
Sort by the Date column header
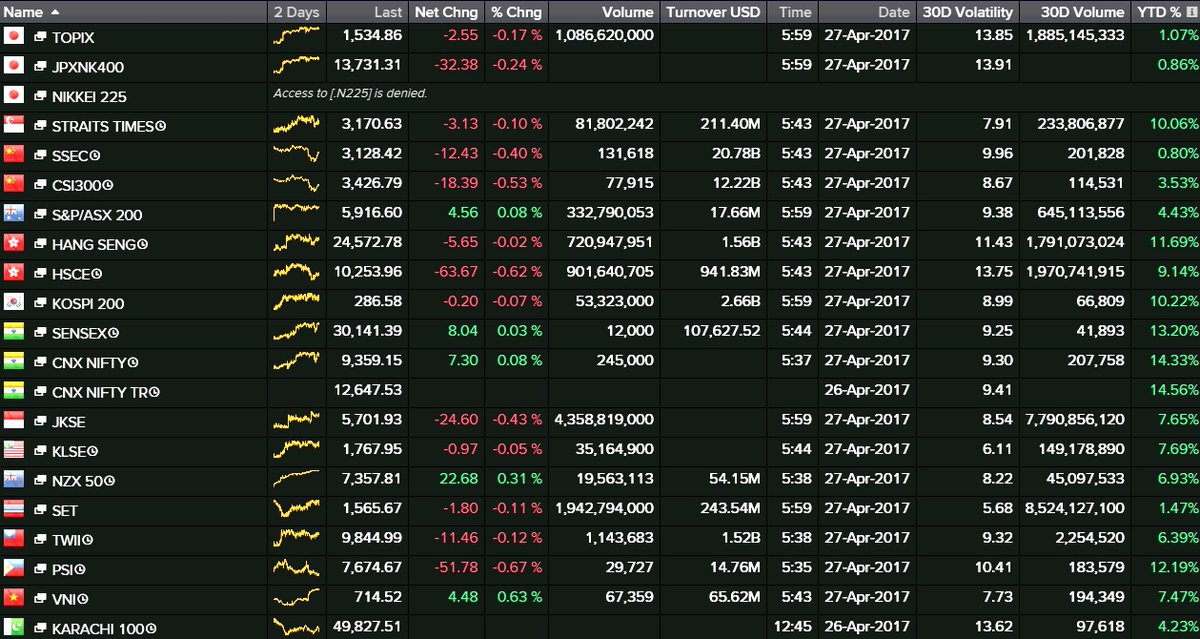(867, 12)
